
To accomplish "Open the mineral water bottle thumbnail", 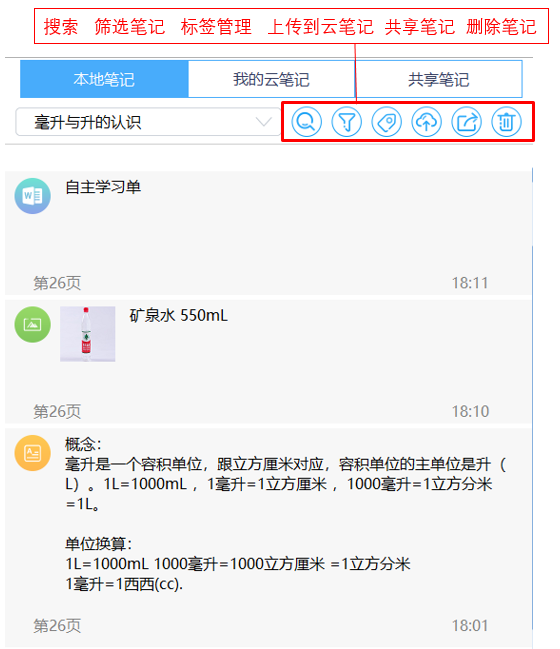I will pyautogui.click(x=88, y=334).
